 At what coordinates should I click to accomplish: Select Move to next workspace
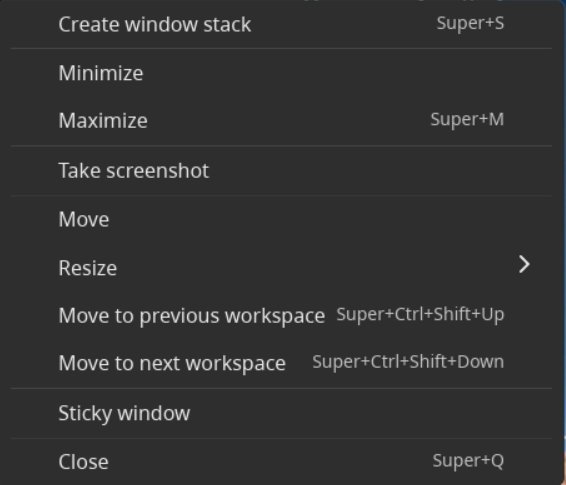[282, 363]
